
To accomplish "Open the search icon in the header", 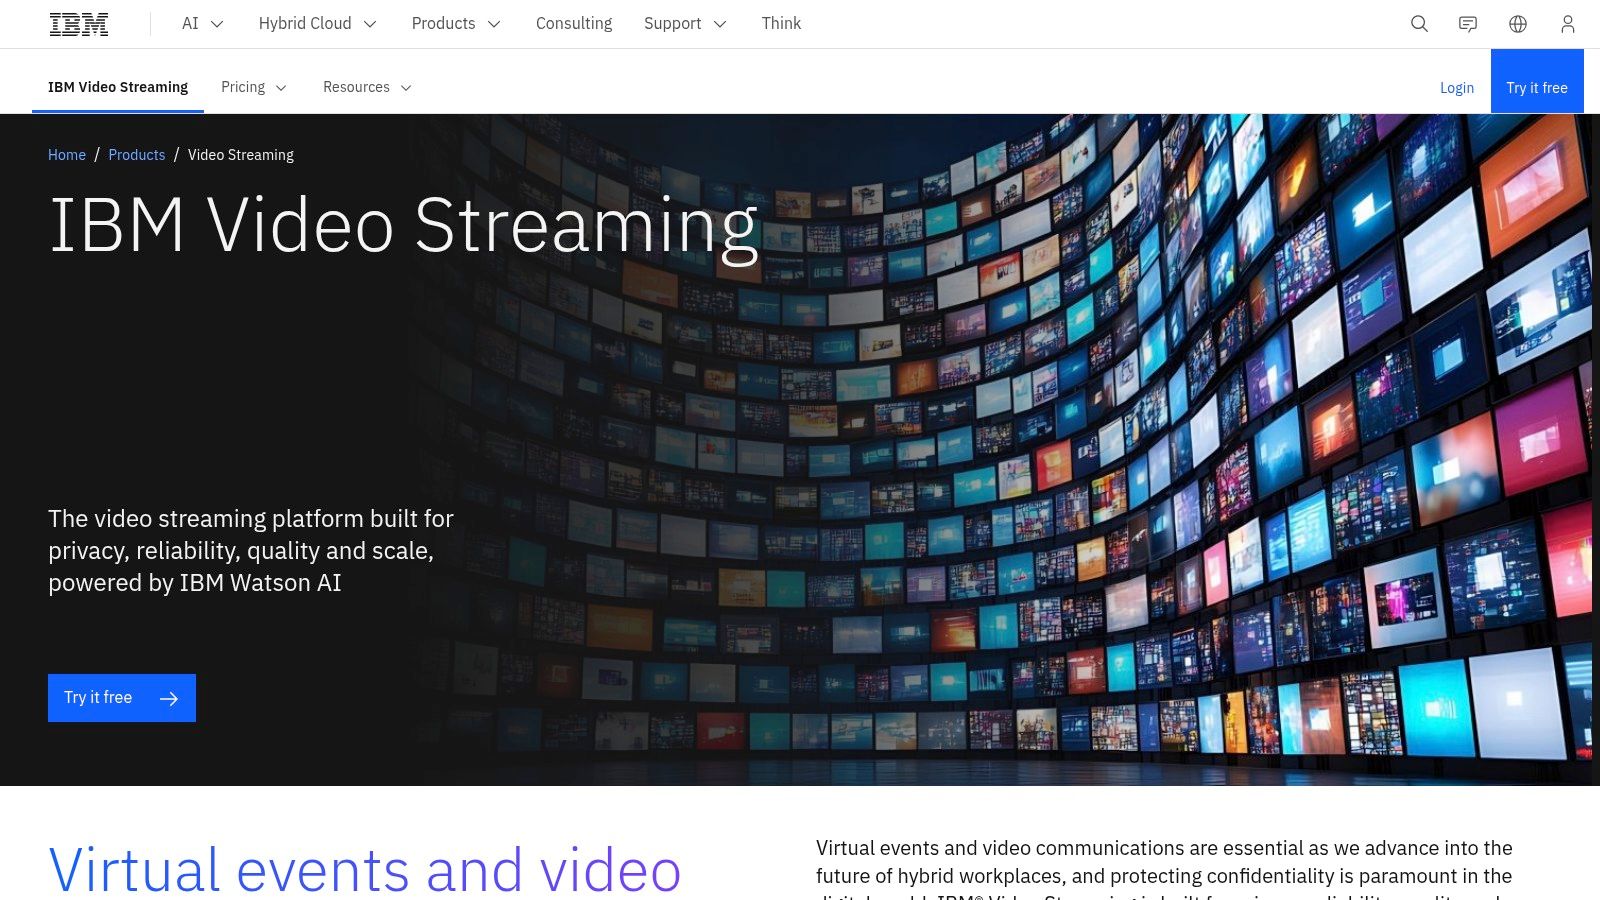I will (x=1419, y=23).
